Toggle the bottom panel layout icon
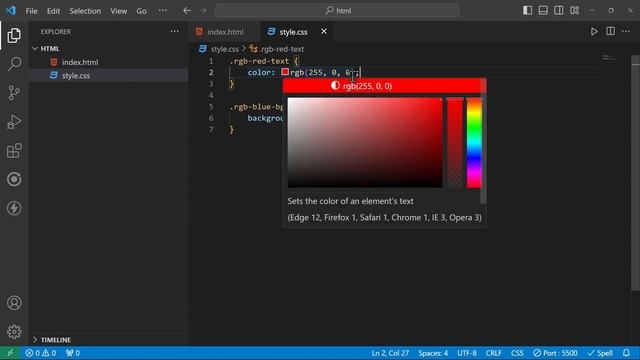The width and height of the screenshot is (640, 360). coord(543,10)
